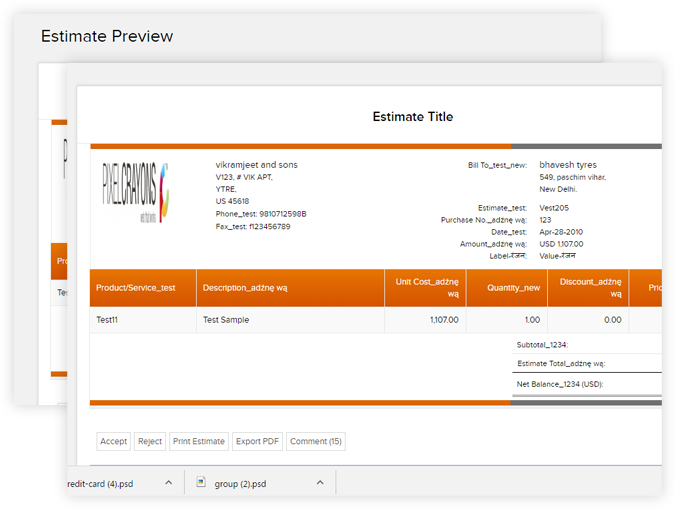Click Estimate Total_adźnę wą label
The height and width of the screenshot is (510, 676).
tap(561, 363)
